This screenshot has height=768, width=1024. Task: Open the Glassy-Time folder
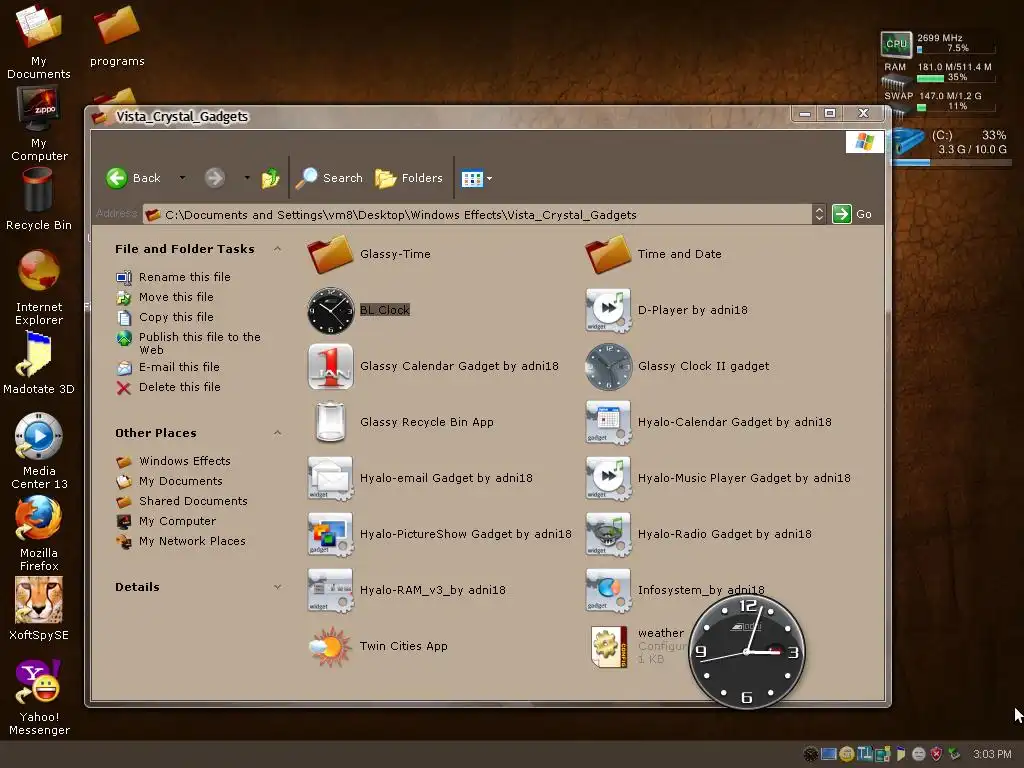tap(330, 254)
